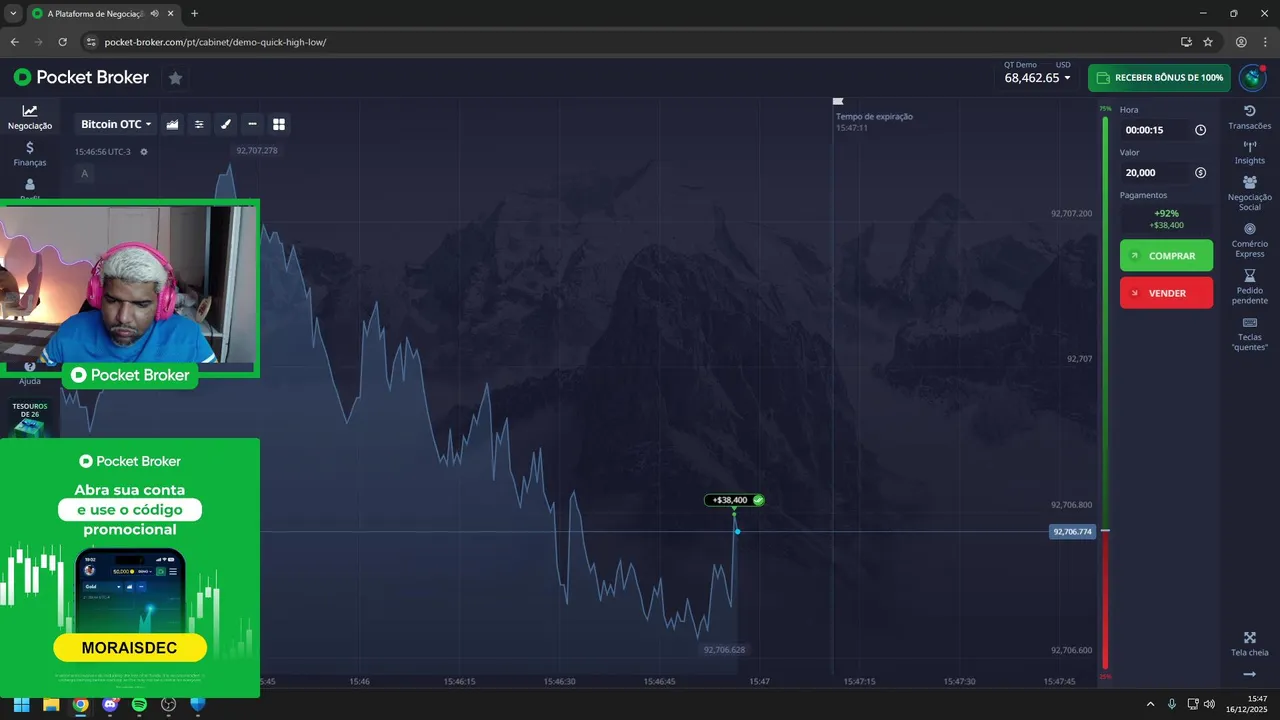
Task: Open Discord from the taskbar
Action: click(x=110, y=704)
